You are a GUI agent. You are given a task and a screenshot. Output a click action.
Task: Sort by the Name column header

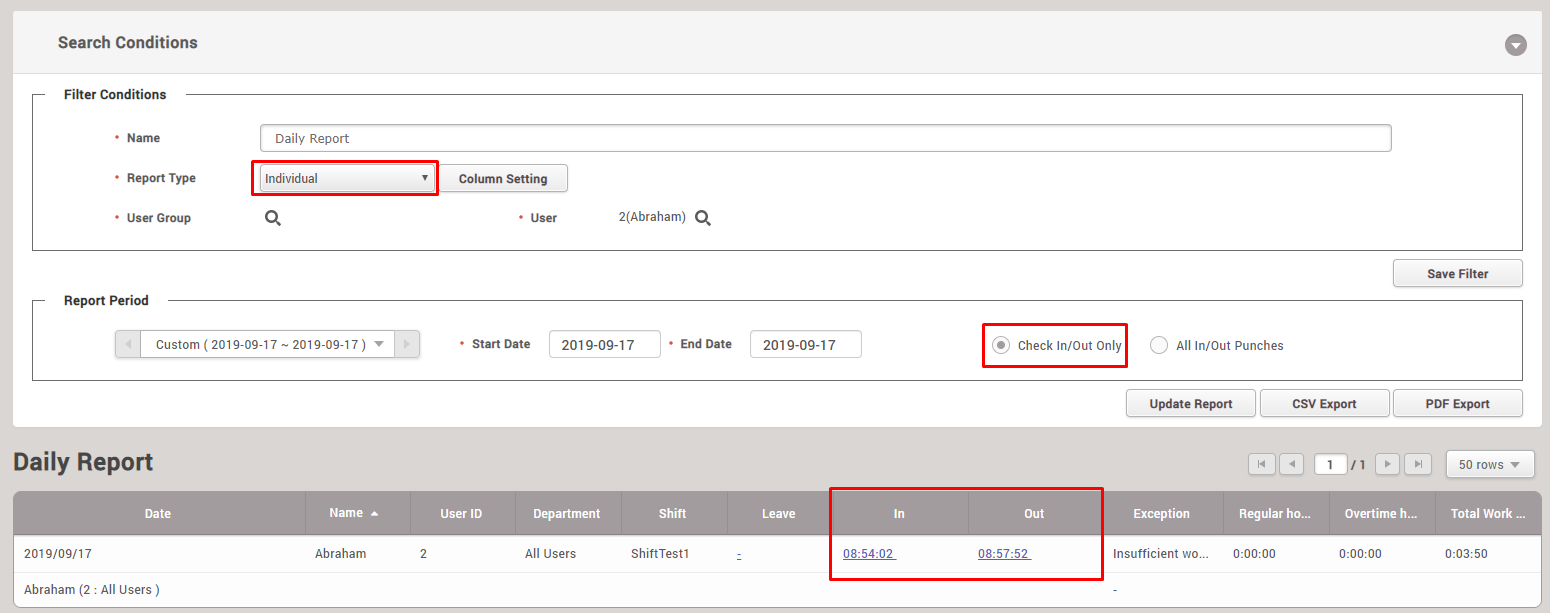(354, 513)
